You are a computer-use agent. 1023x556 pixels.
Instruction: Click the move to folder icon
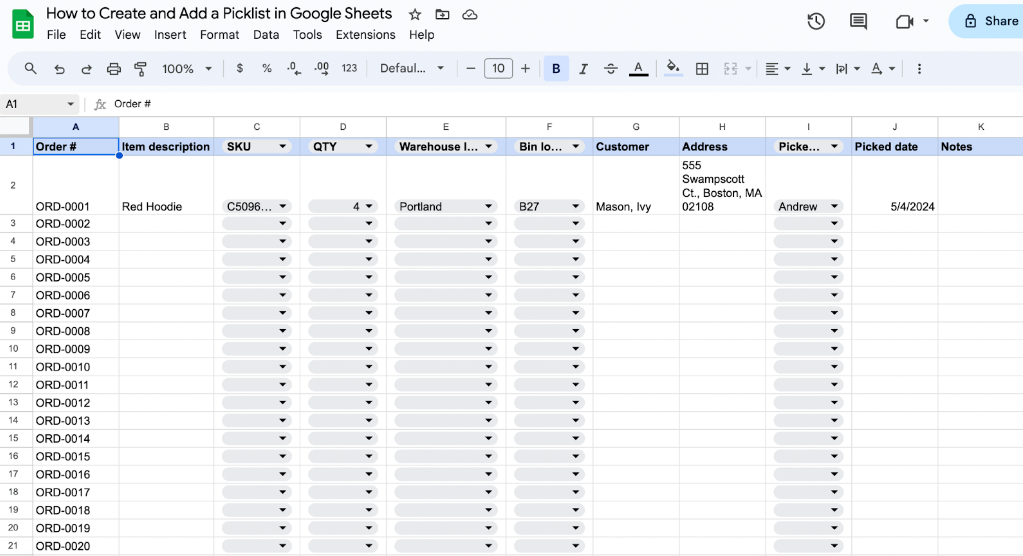(x=442, y=14)
